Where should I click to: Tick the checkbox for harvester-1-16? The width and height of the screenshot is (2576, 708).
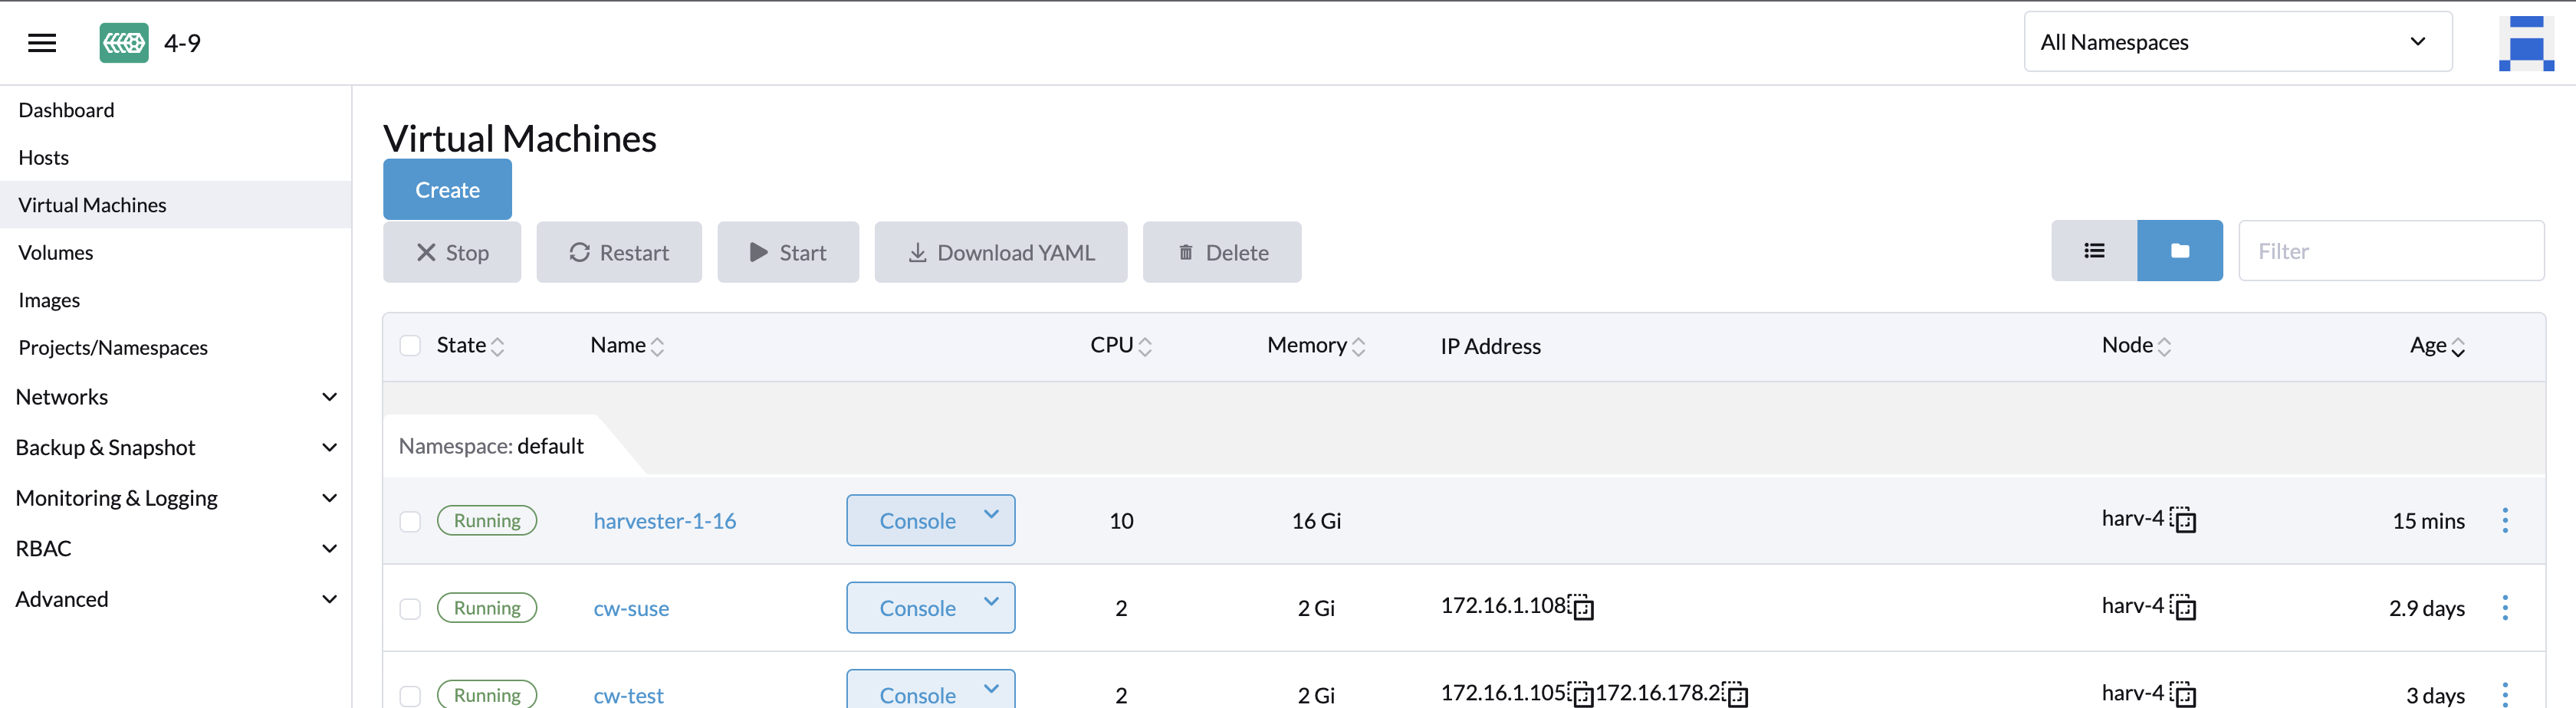click(410, 520)
